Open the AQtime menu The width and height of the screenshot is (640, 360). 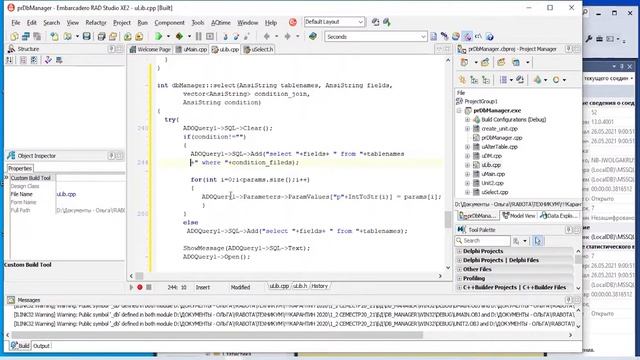(x=220, y=22)
